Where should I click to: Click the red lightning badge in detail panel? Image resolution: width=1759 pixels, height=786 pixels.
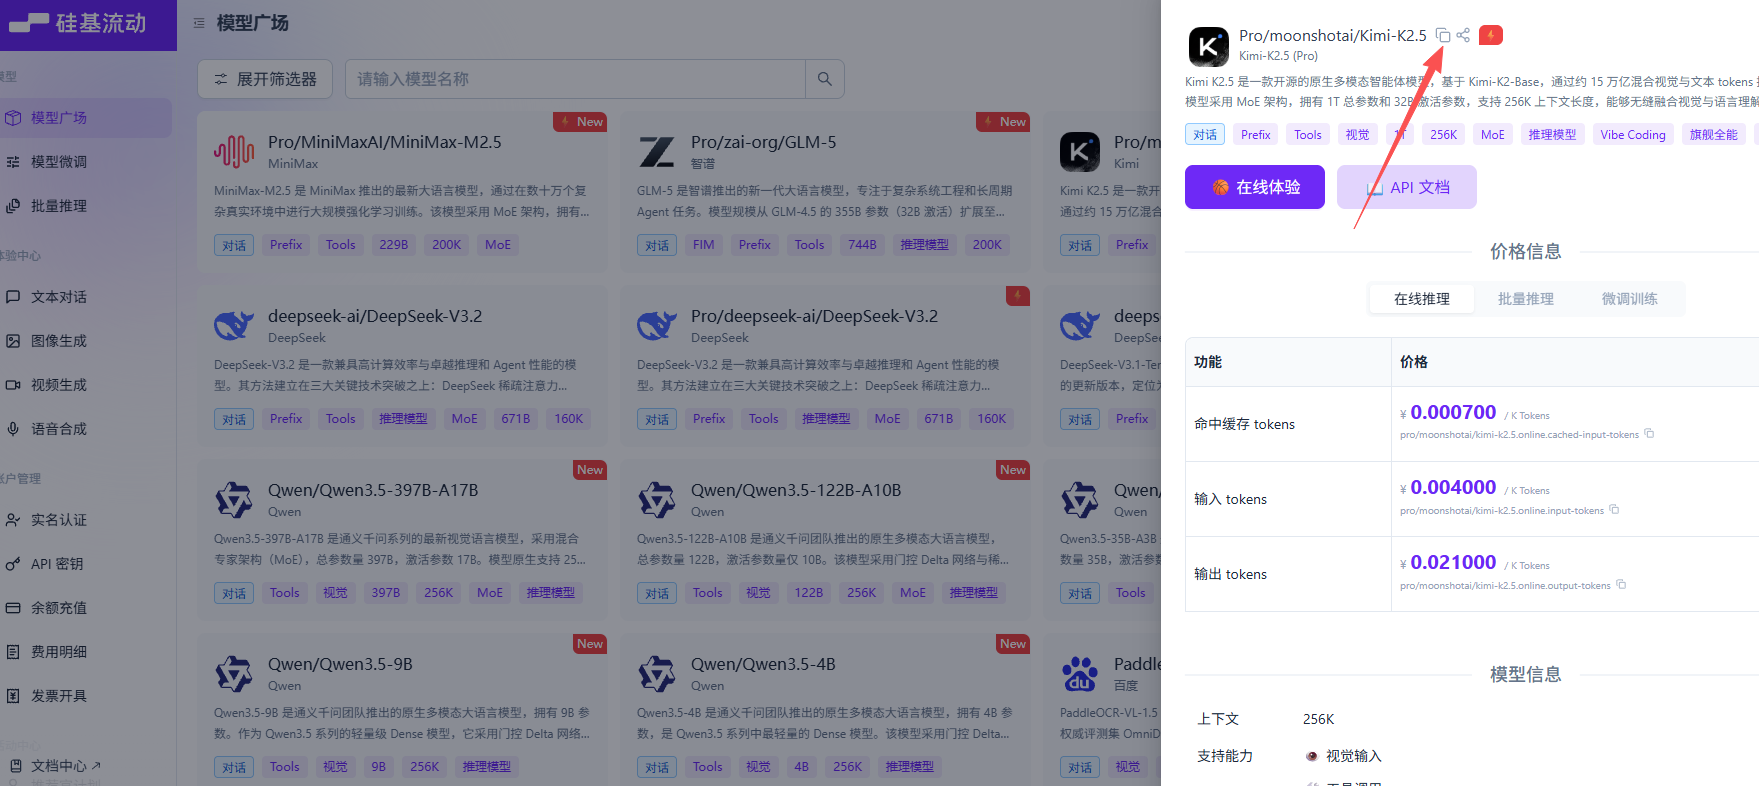(1491, 35)
